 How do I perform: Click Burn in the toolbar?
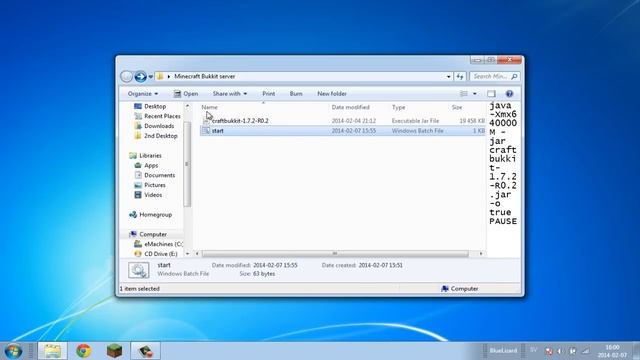click(296, 93)
